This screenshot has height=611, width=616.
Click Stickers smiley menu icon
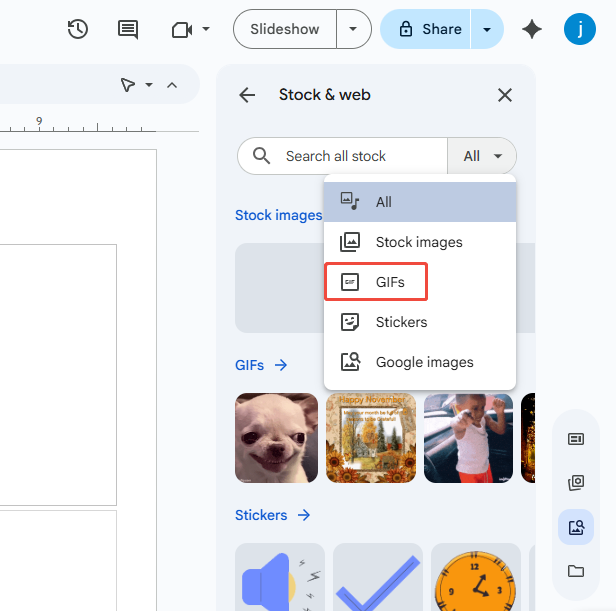coord(350,322)
